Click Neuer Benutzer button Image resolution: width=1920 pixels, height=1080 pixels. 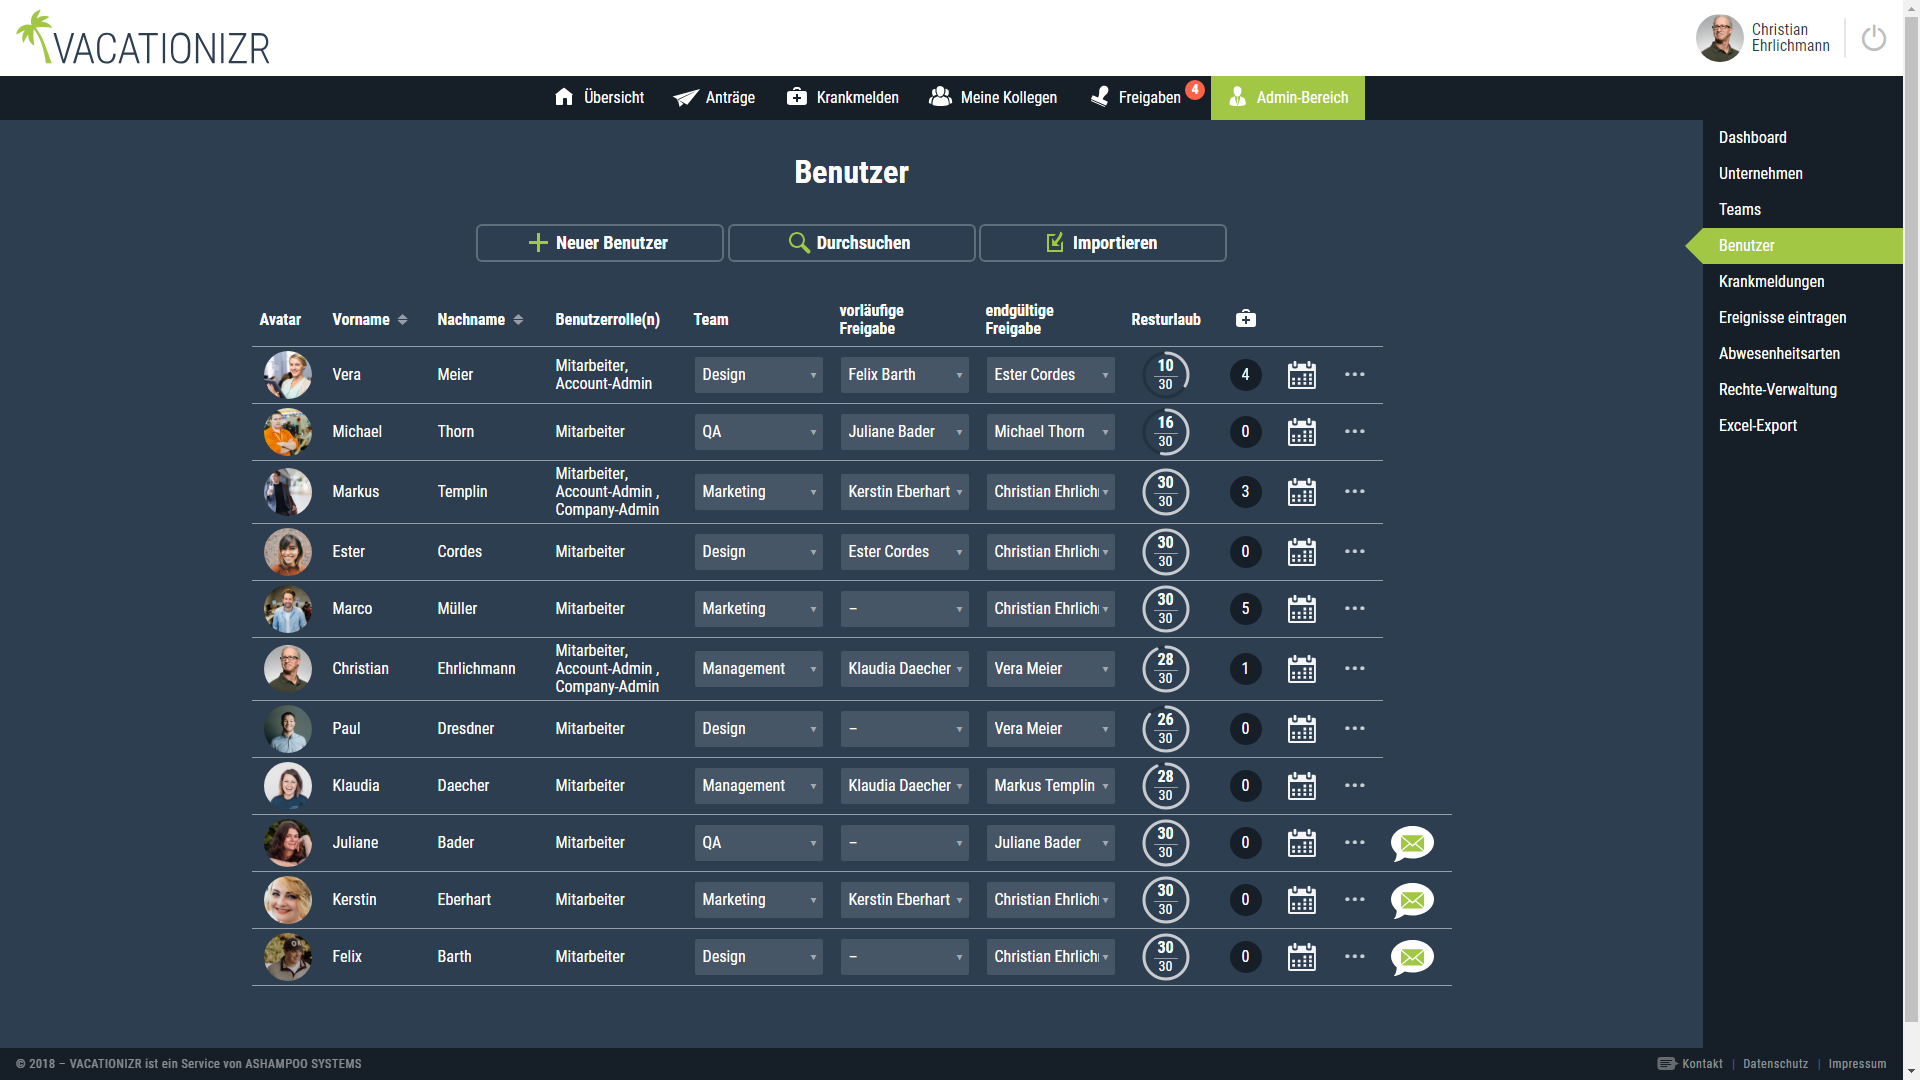click(600, 243)
